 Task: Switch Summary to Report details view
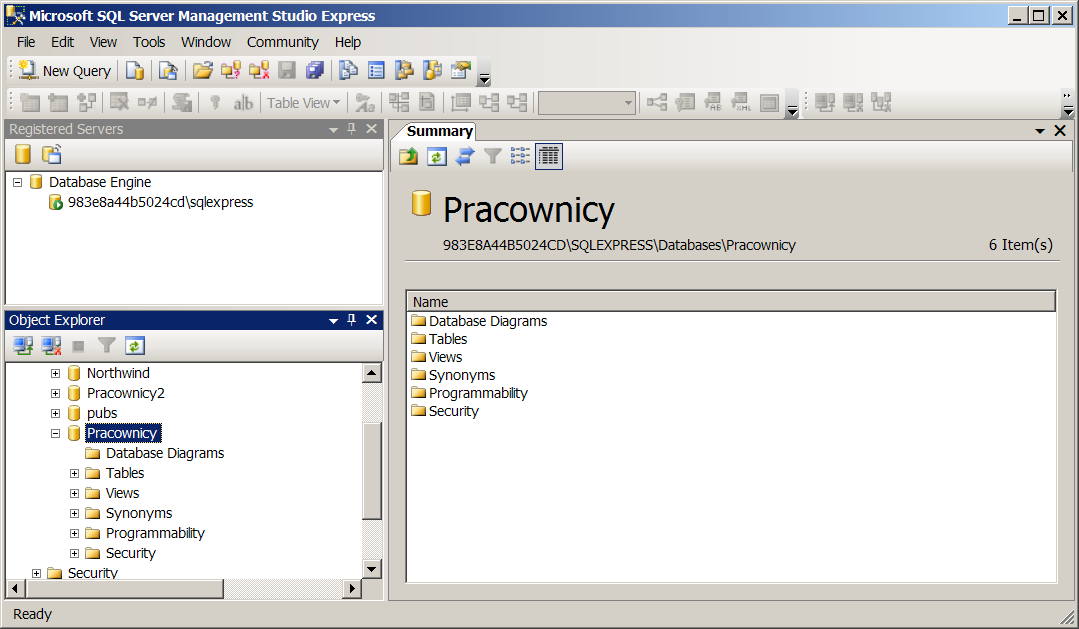coord(548,156)
